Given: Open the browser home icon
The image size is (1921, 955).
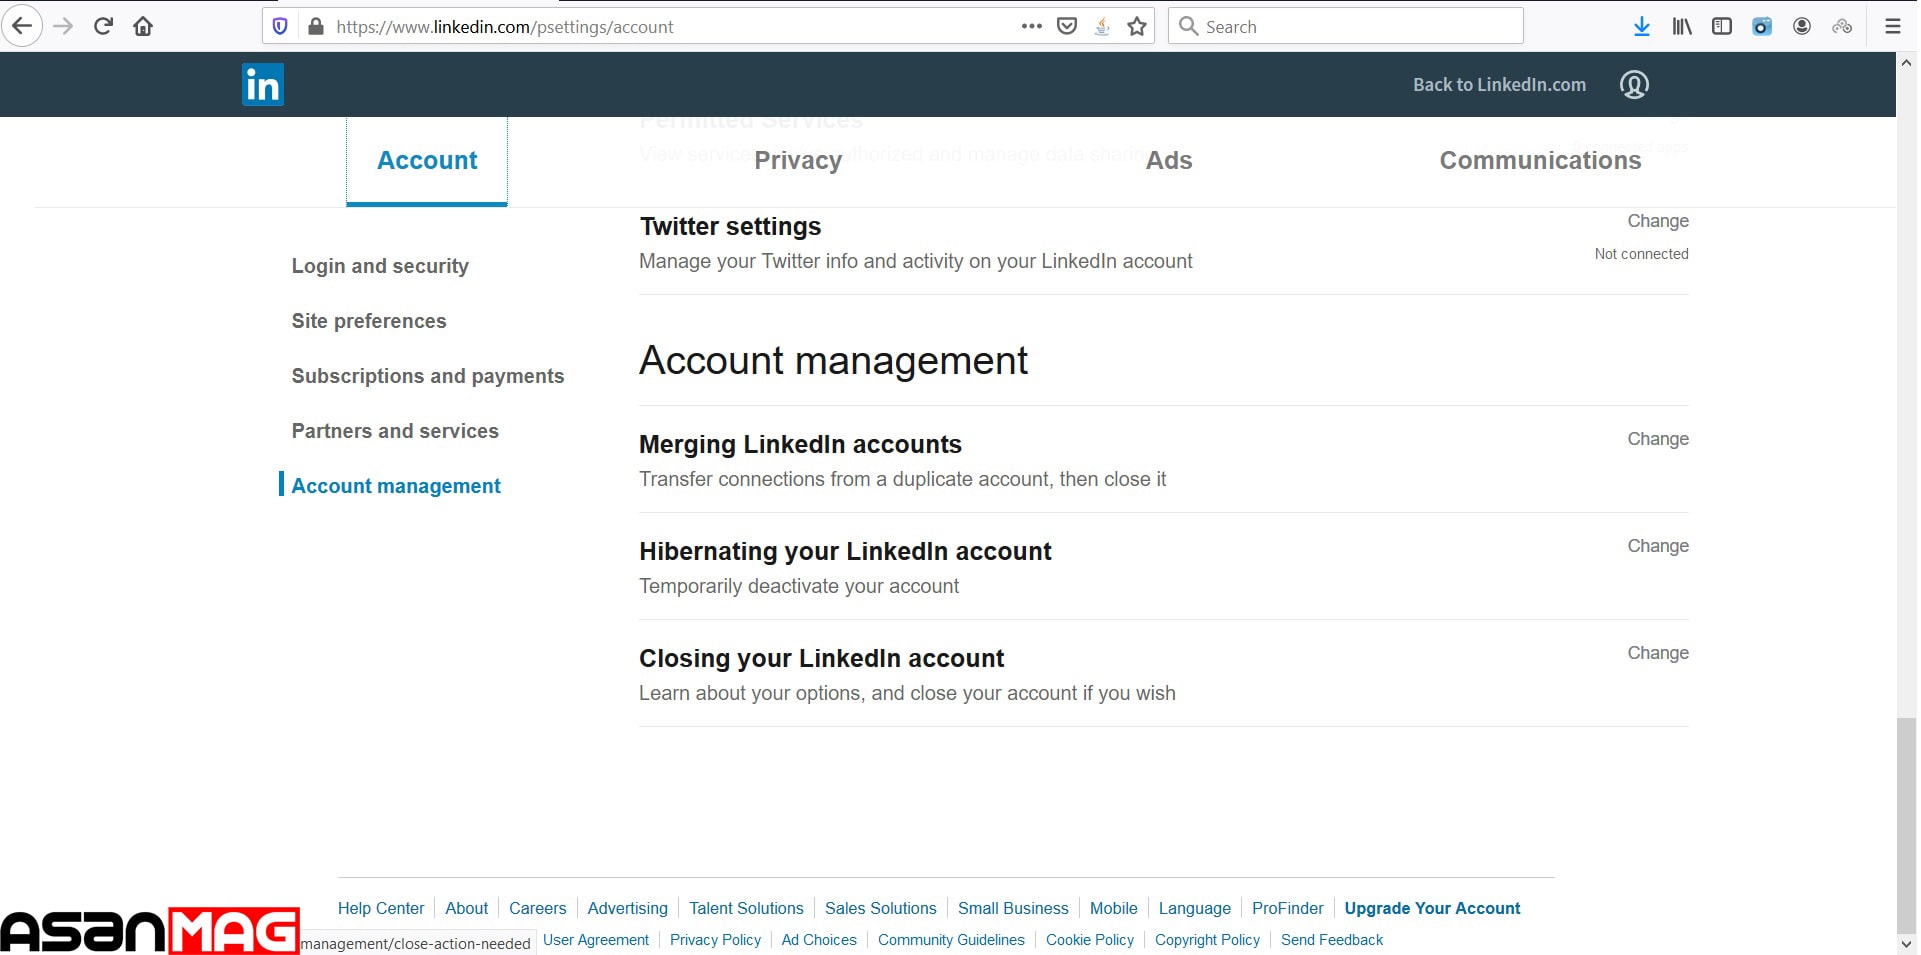Looking at the screenshot, I should [x=143, y=26].
